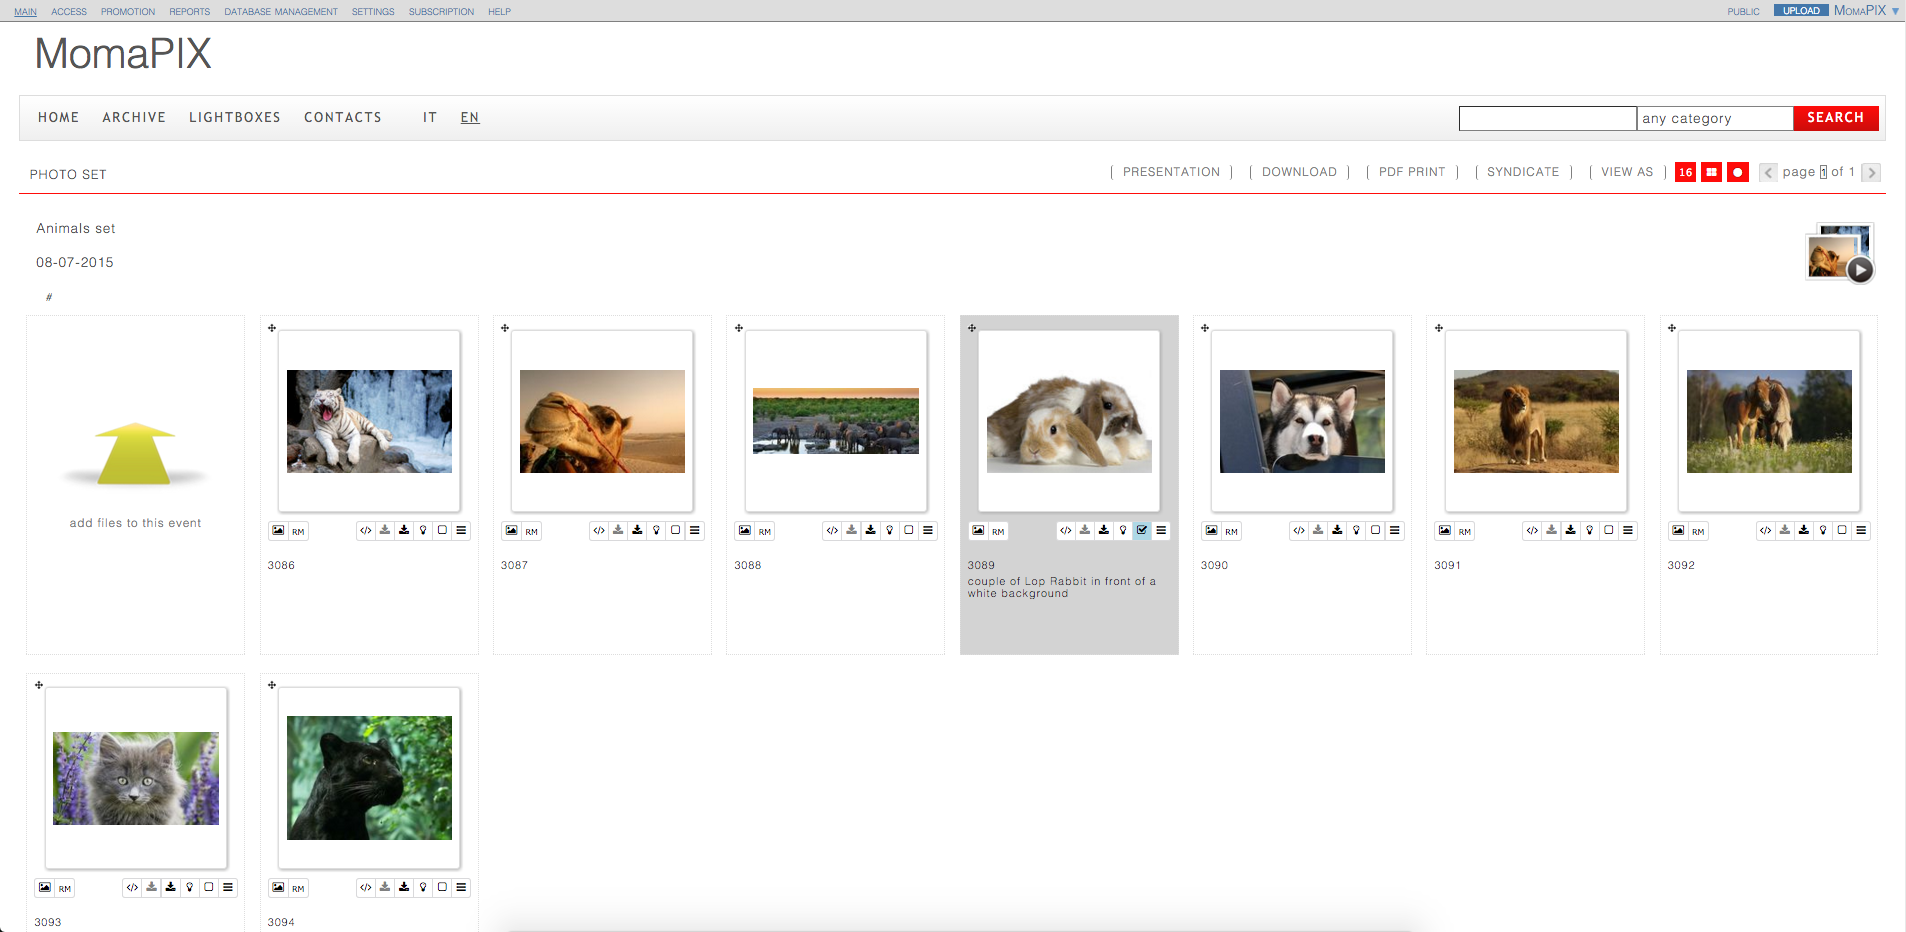
Task: Click inside the search text field
Action: pos(1548,118)
